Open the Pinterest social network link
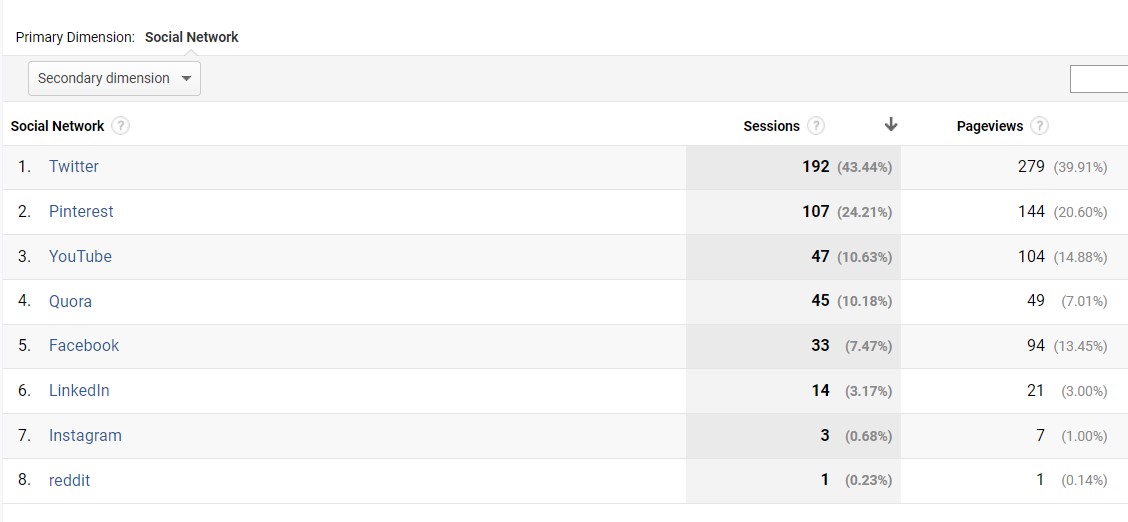This screenshot has height=522, width=1128. point(81,212)
